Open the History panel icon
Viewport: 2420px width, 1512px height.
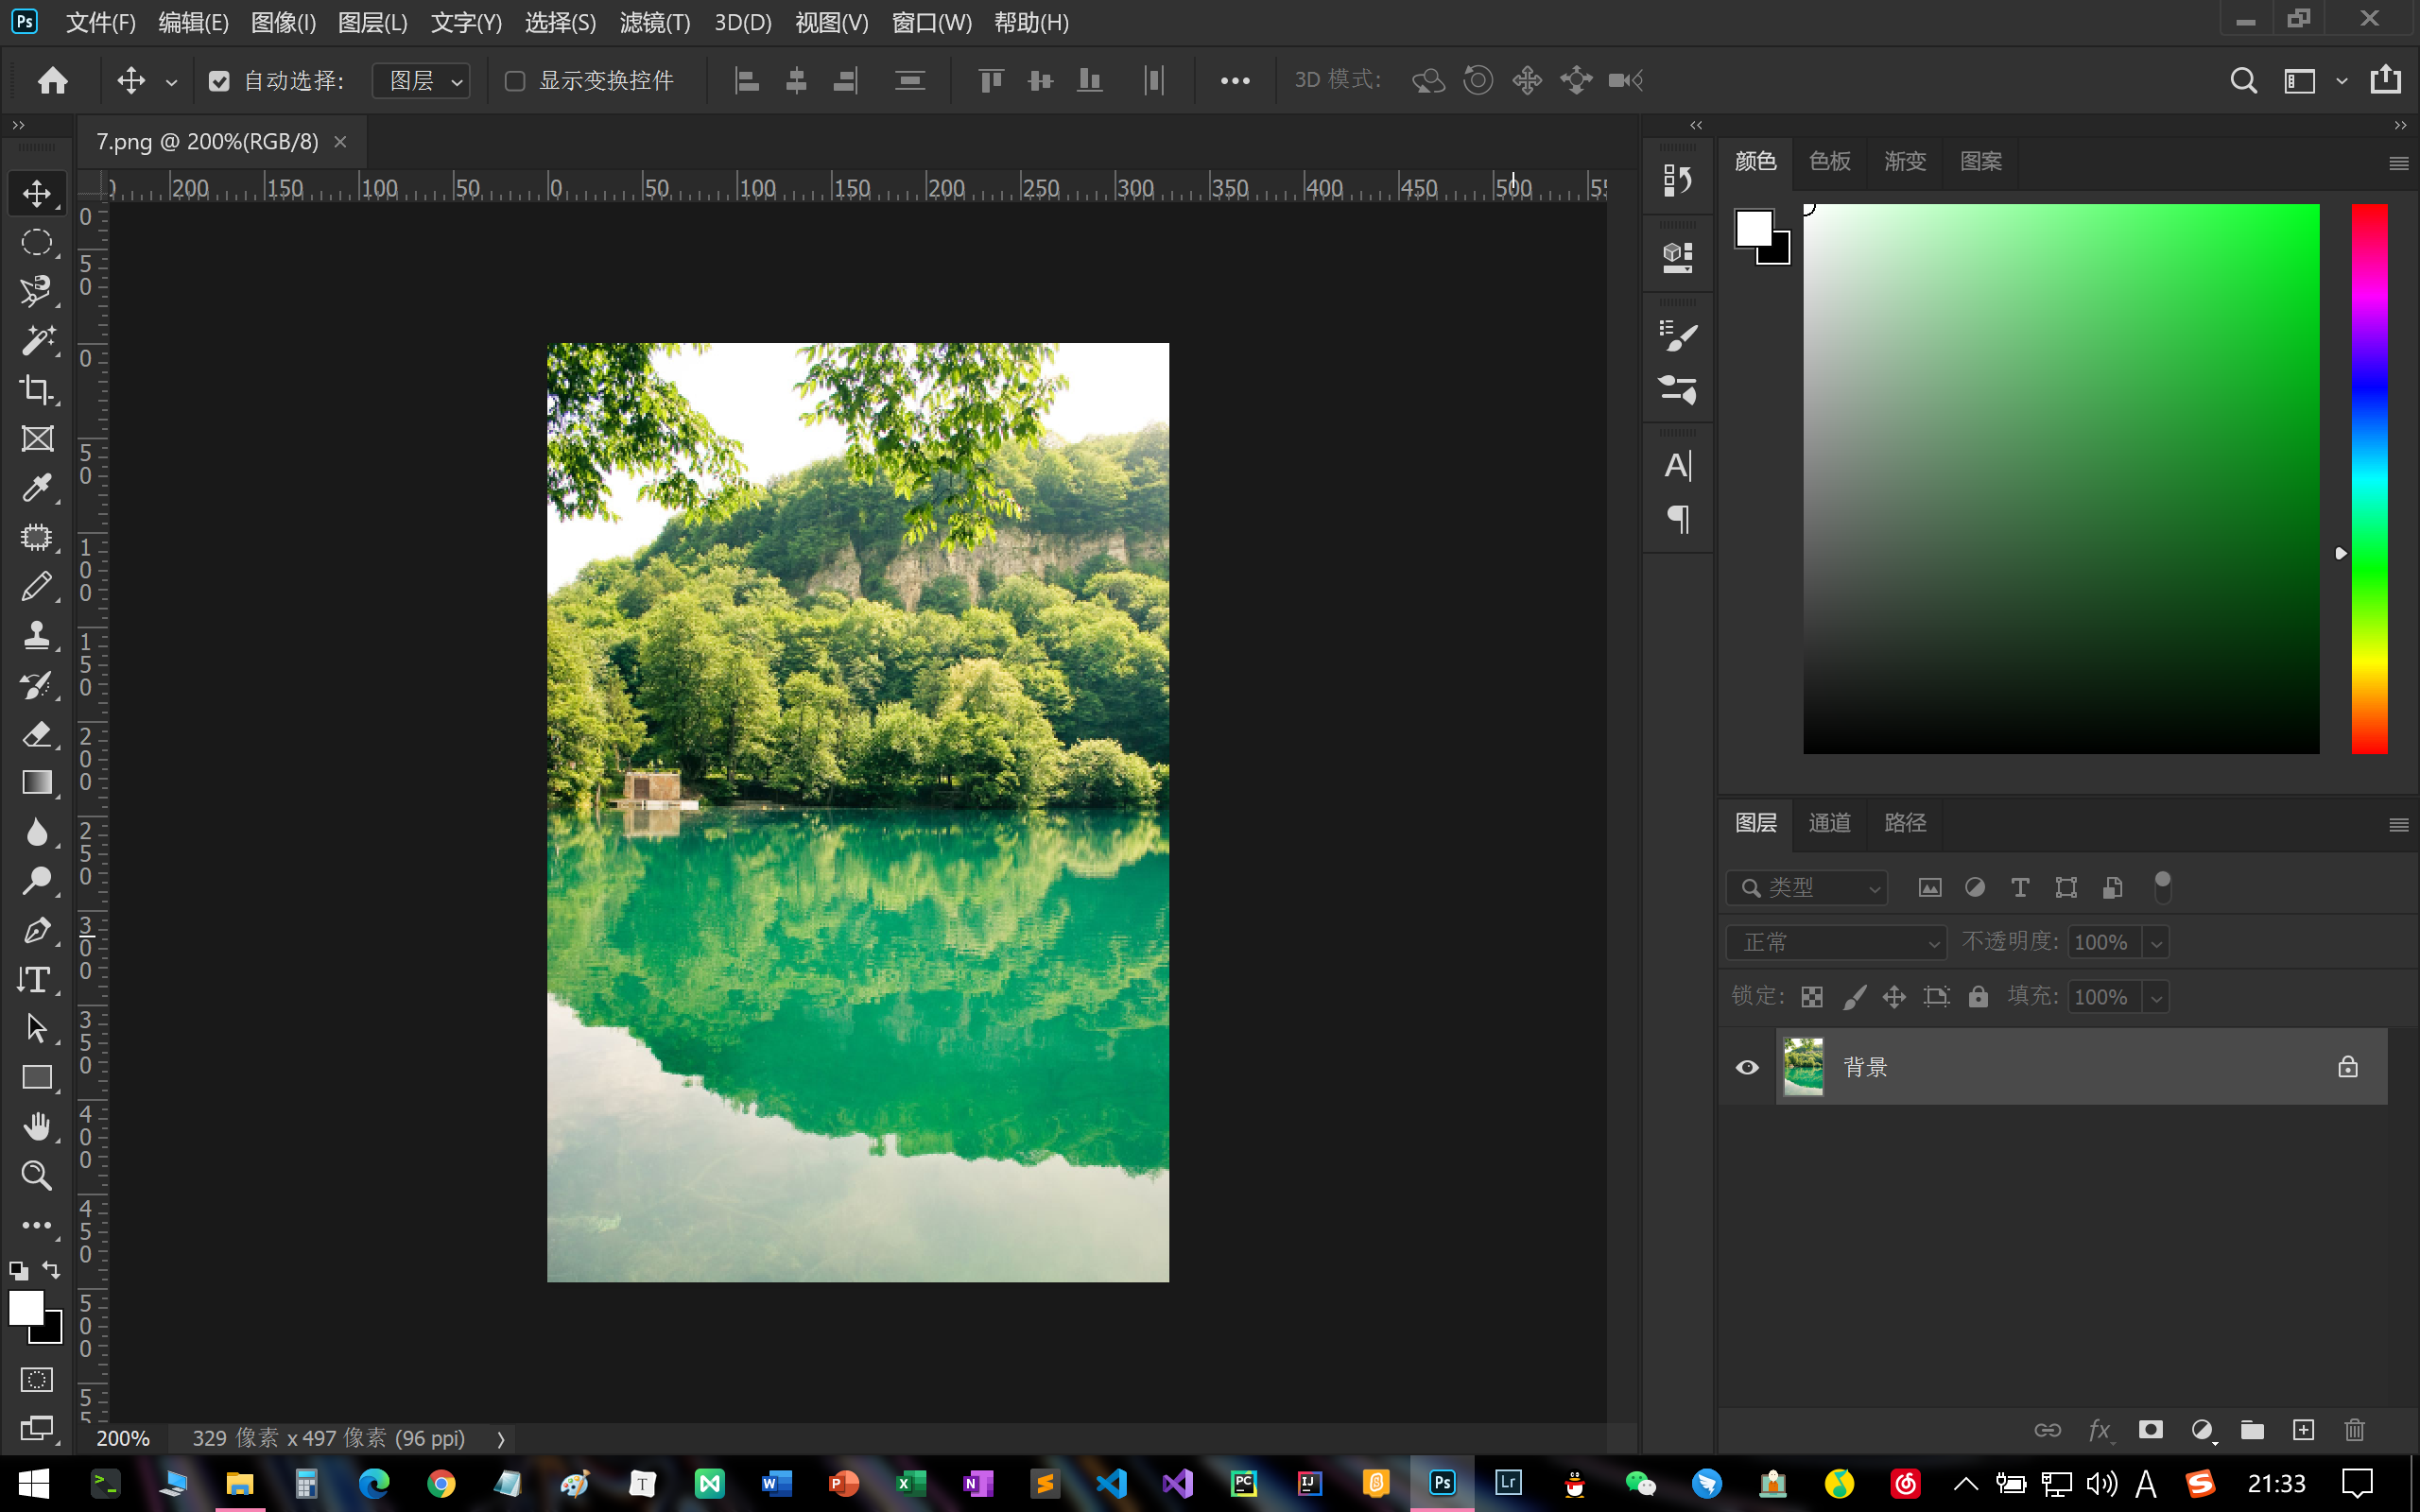point(1677,180)
